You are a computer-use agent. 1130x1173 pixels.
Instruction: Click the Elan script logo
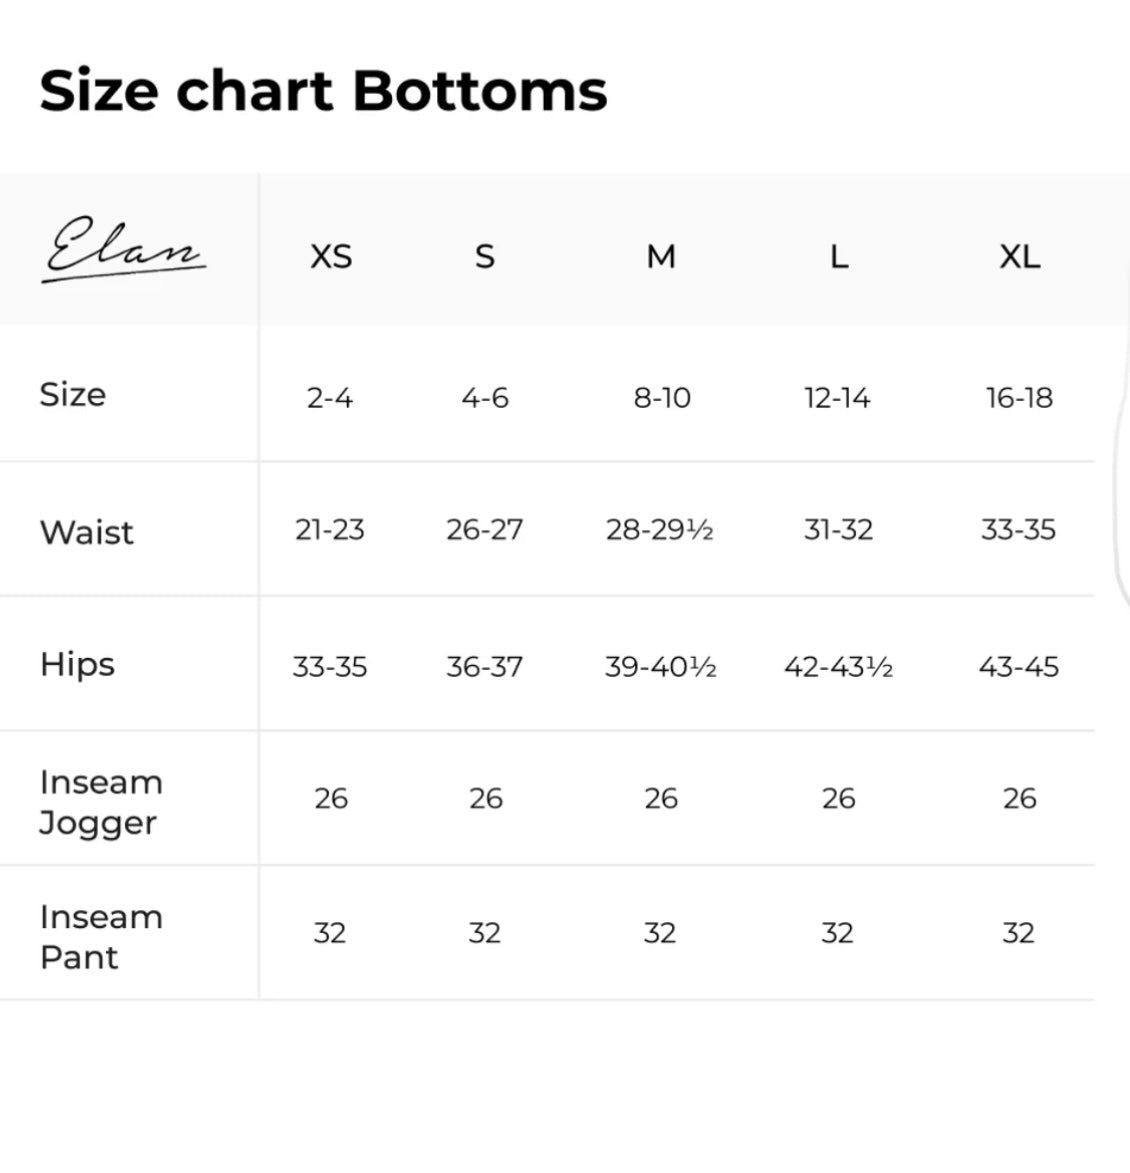tap(124, 250)
